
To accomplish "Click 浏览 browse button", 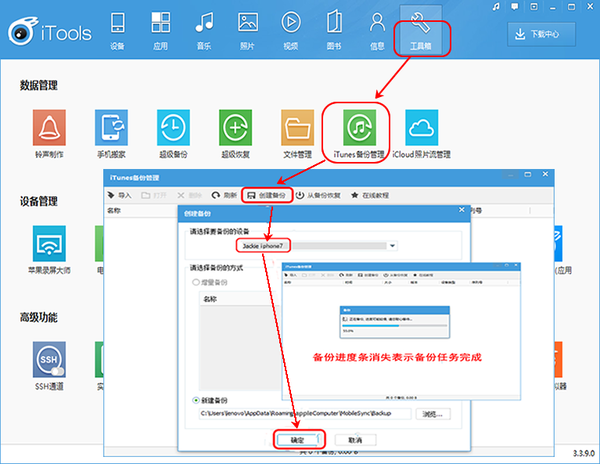I will (433, 414).
